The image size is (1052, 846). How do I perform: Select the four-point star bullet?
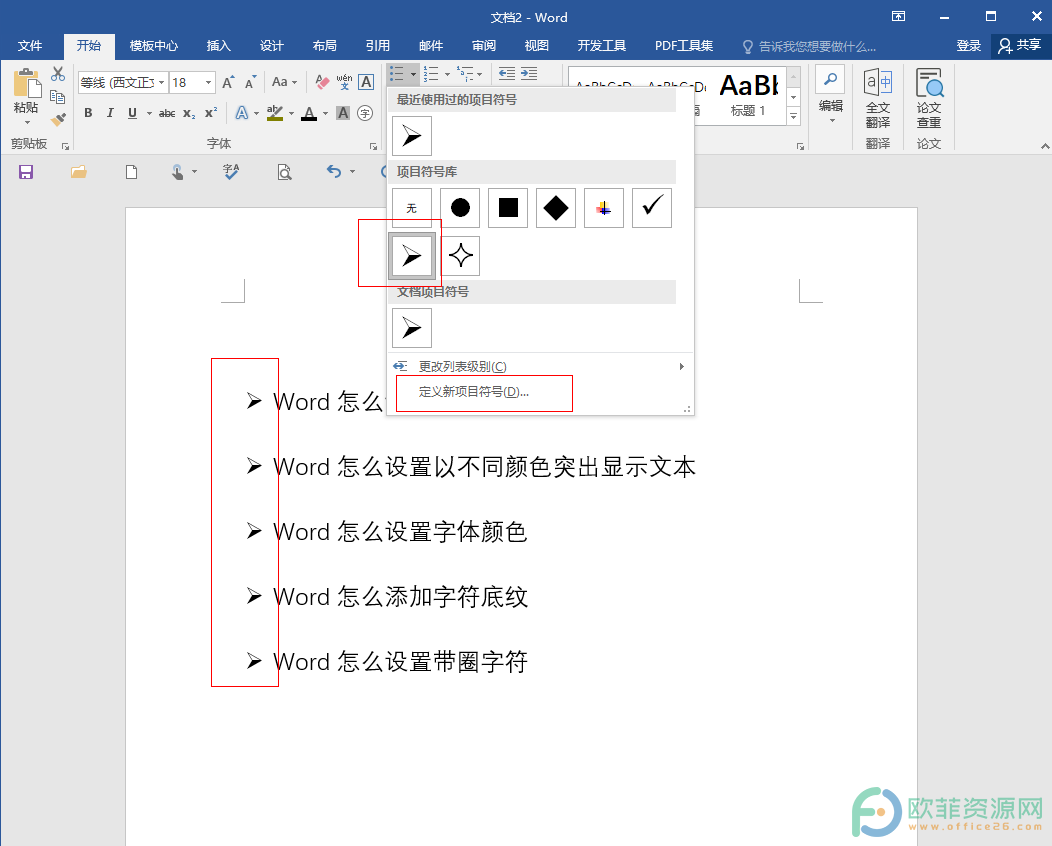(x=460, y=256)
